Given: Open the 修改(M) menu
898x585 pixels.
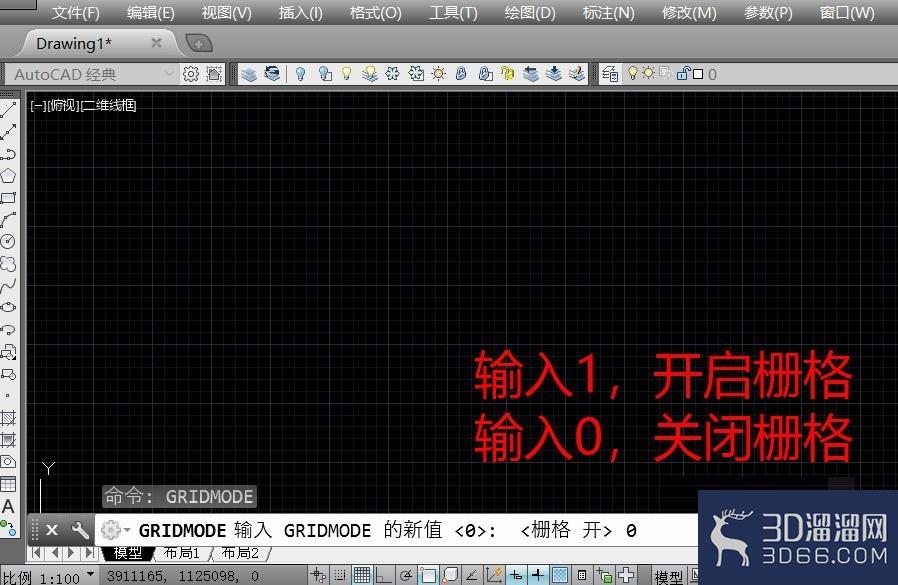Looking at the screenshot, I should tap(689, 13).
